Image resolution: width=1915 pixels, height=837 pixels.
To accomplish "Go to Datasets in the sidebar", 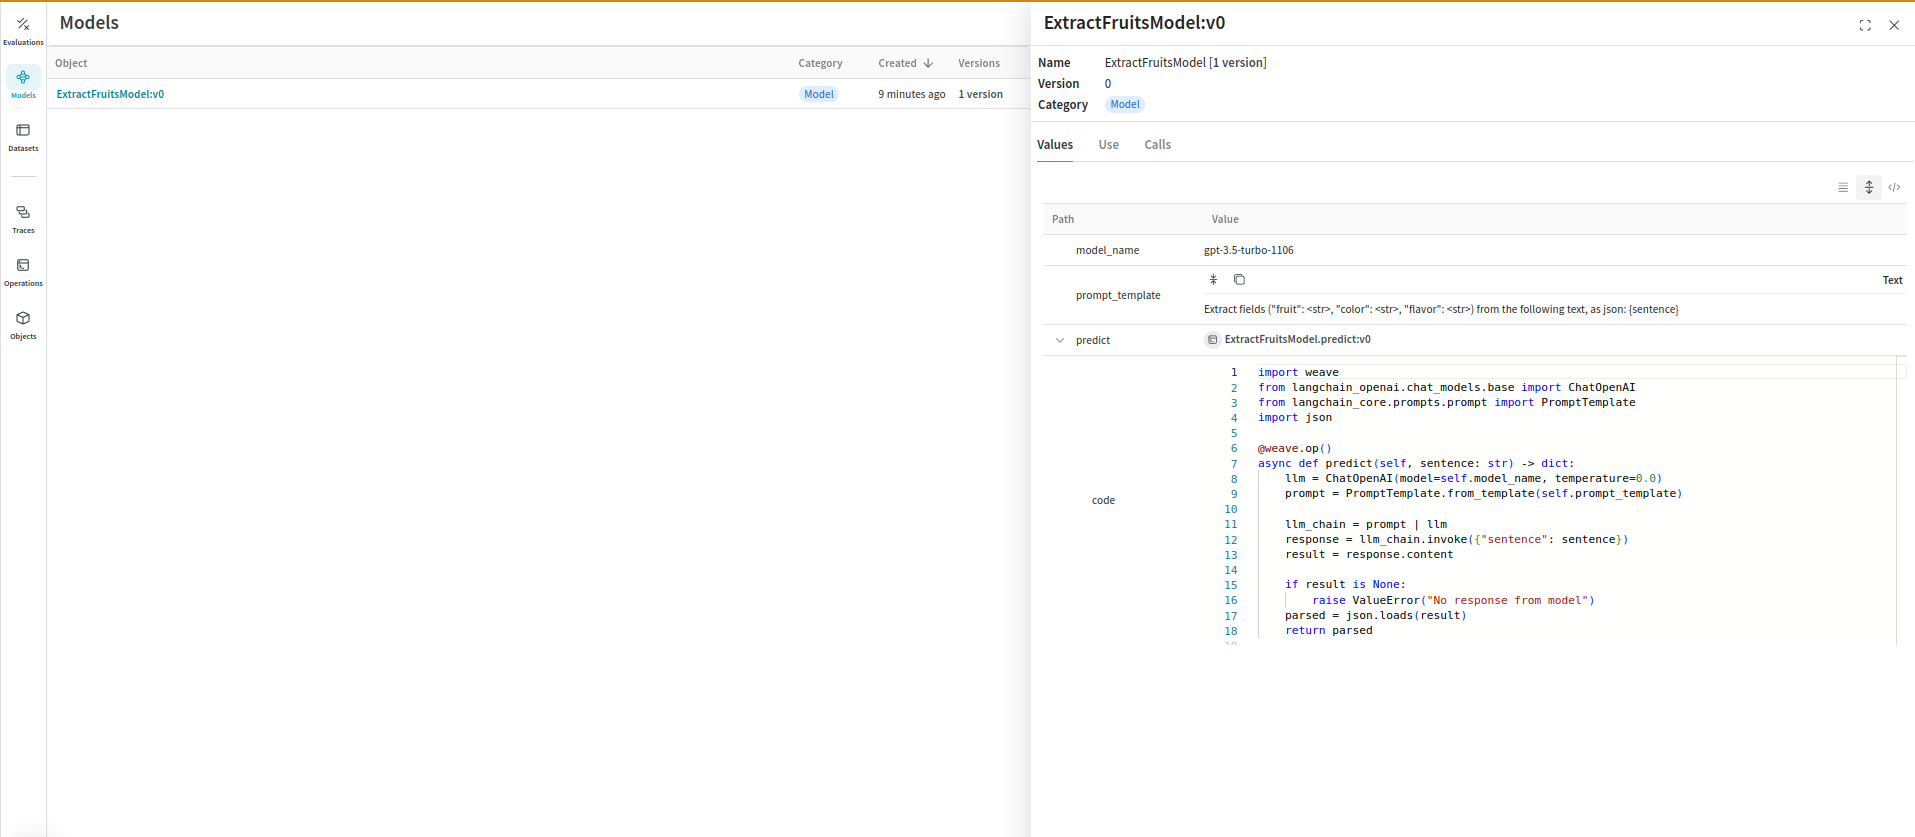I will coord(23,137).
